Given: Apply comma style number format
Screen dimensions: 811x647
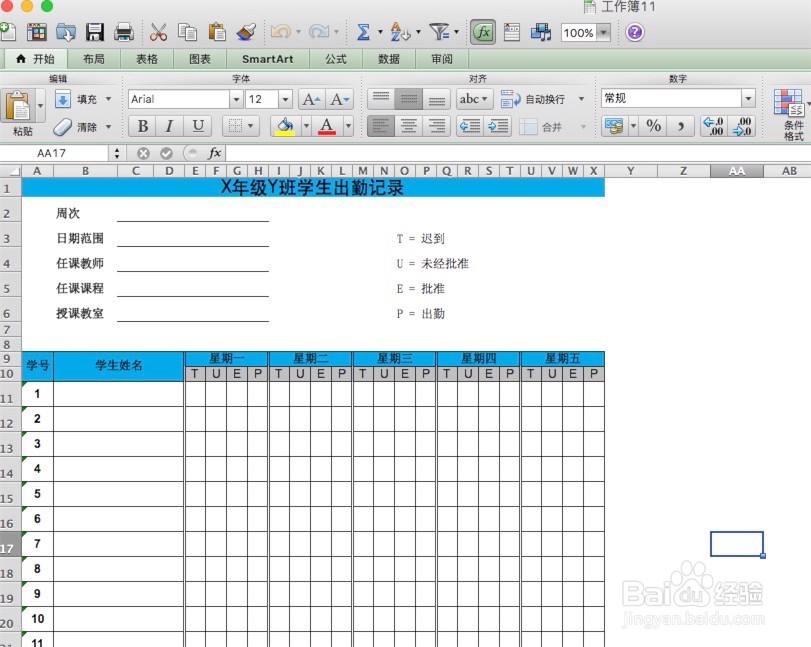Looking at the screenshot, I should pyautogui.click(x=681, y=126).
